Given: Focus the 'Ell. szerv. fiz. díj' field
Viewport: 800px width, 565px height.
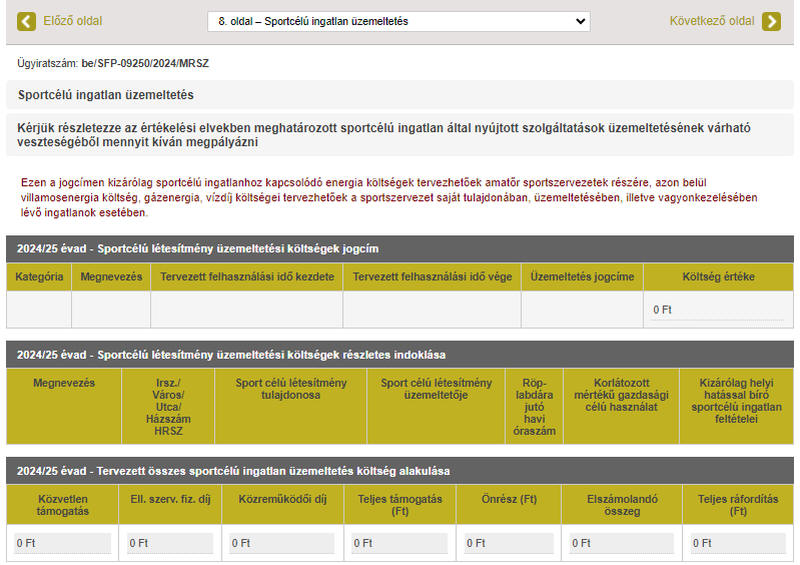Looking at the screenshot, I should (x=170, y=543).
